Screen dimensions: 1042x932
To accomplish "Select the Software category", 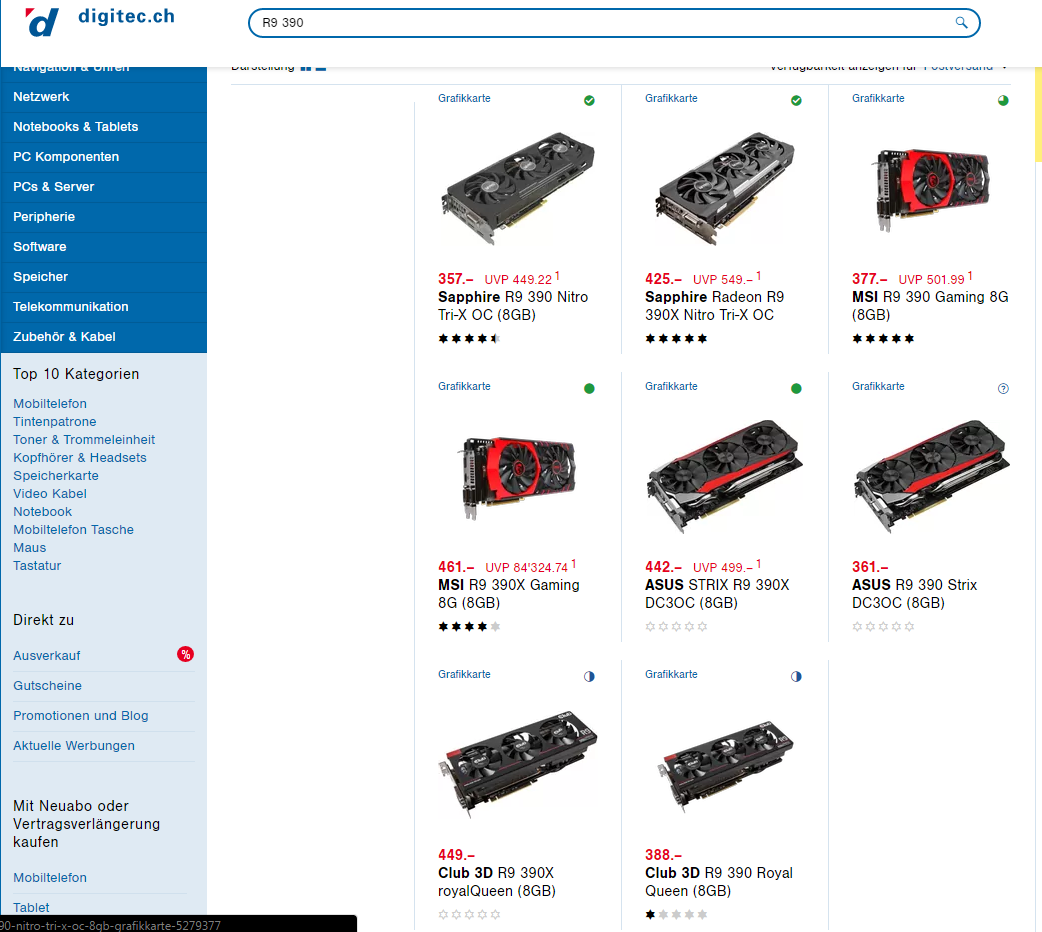I will tap(104, 247).
